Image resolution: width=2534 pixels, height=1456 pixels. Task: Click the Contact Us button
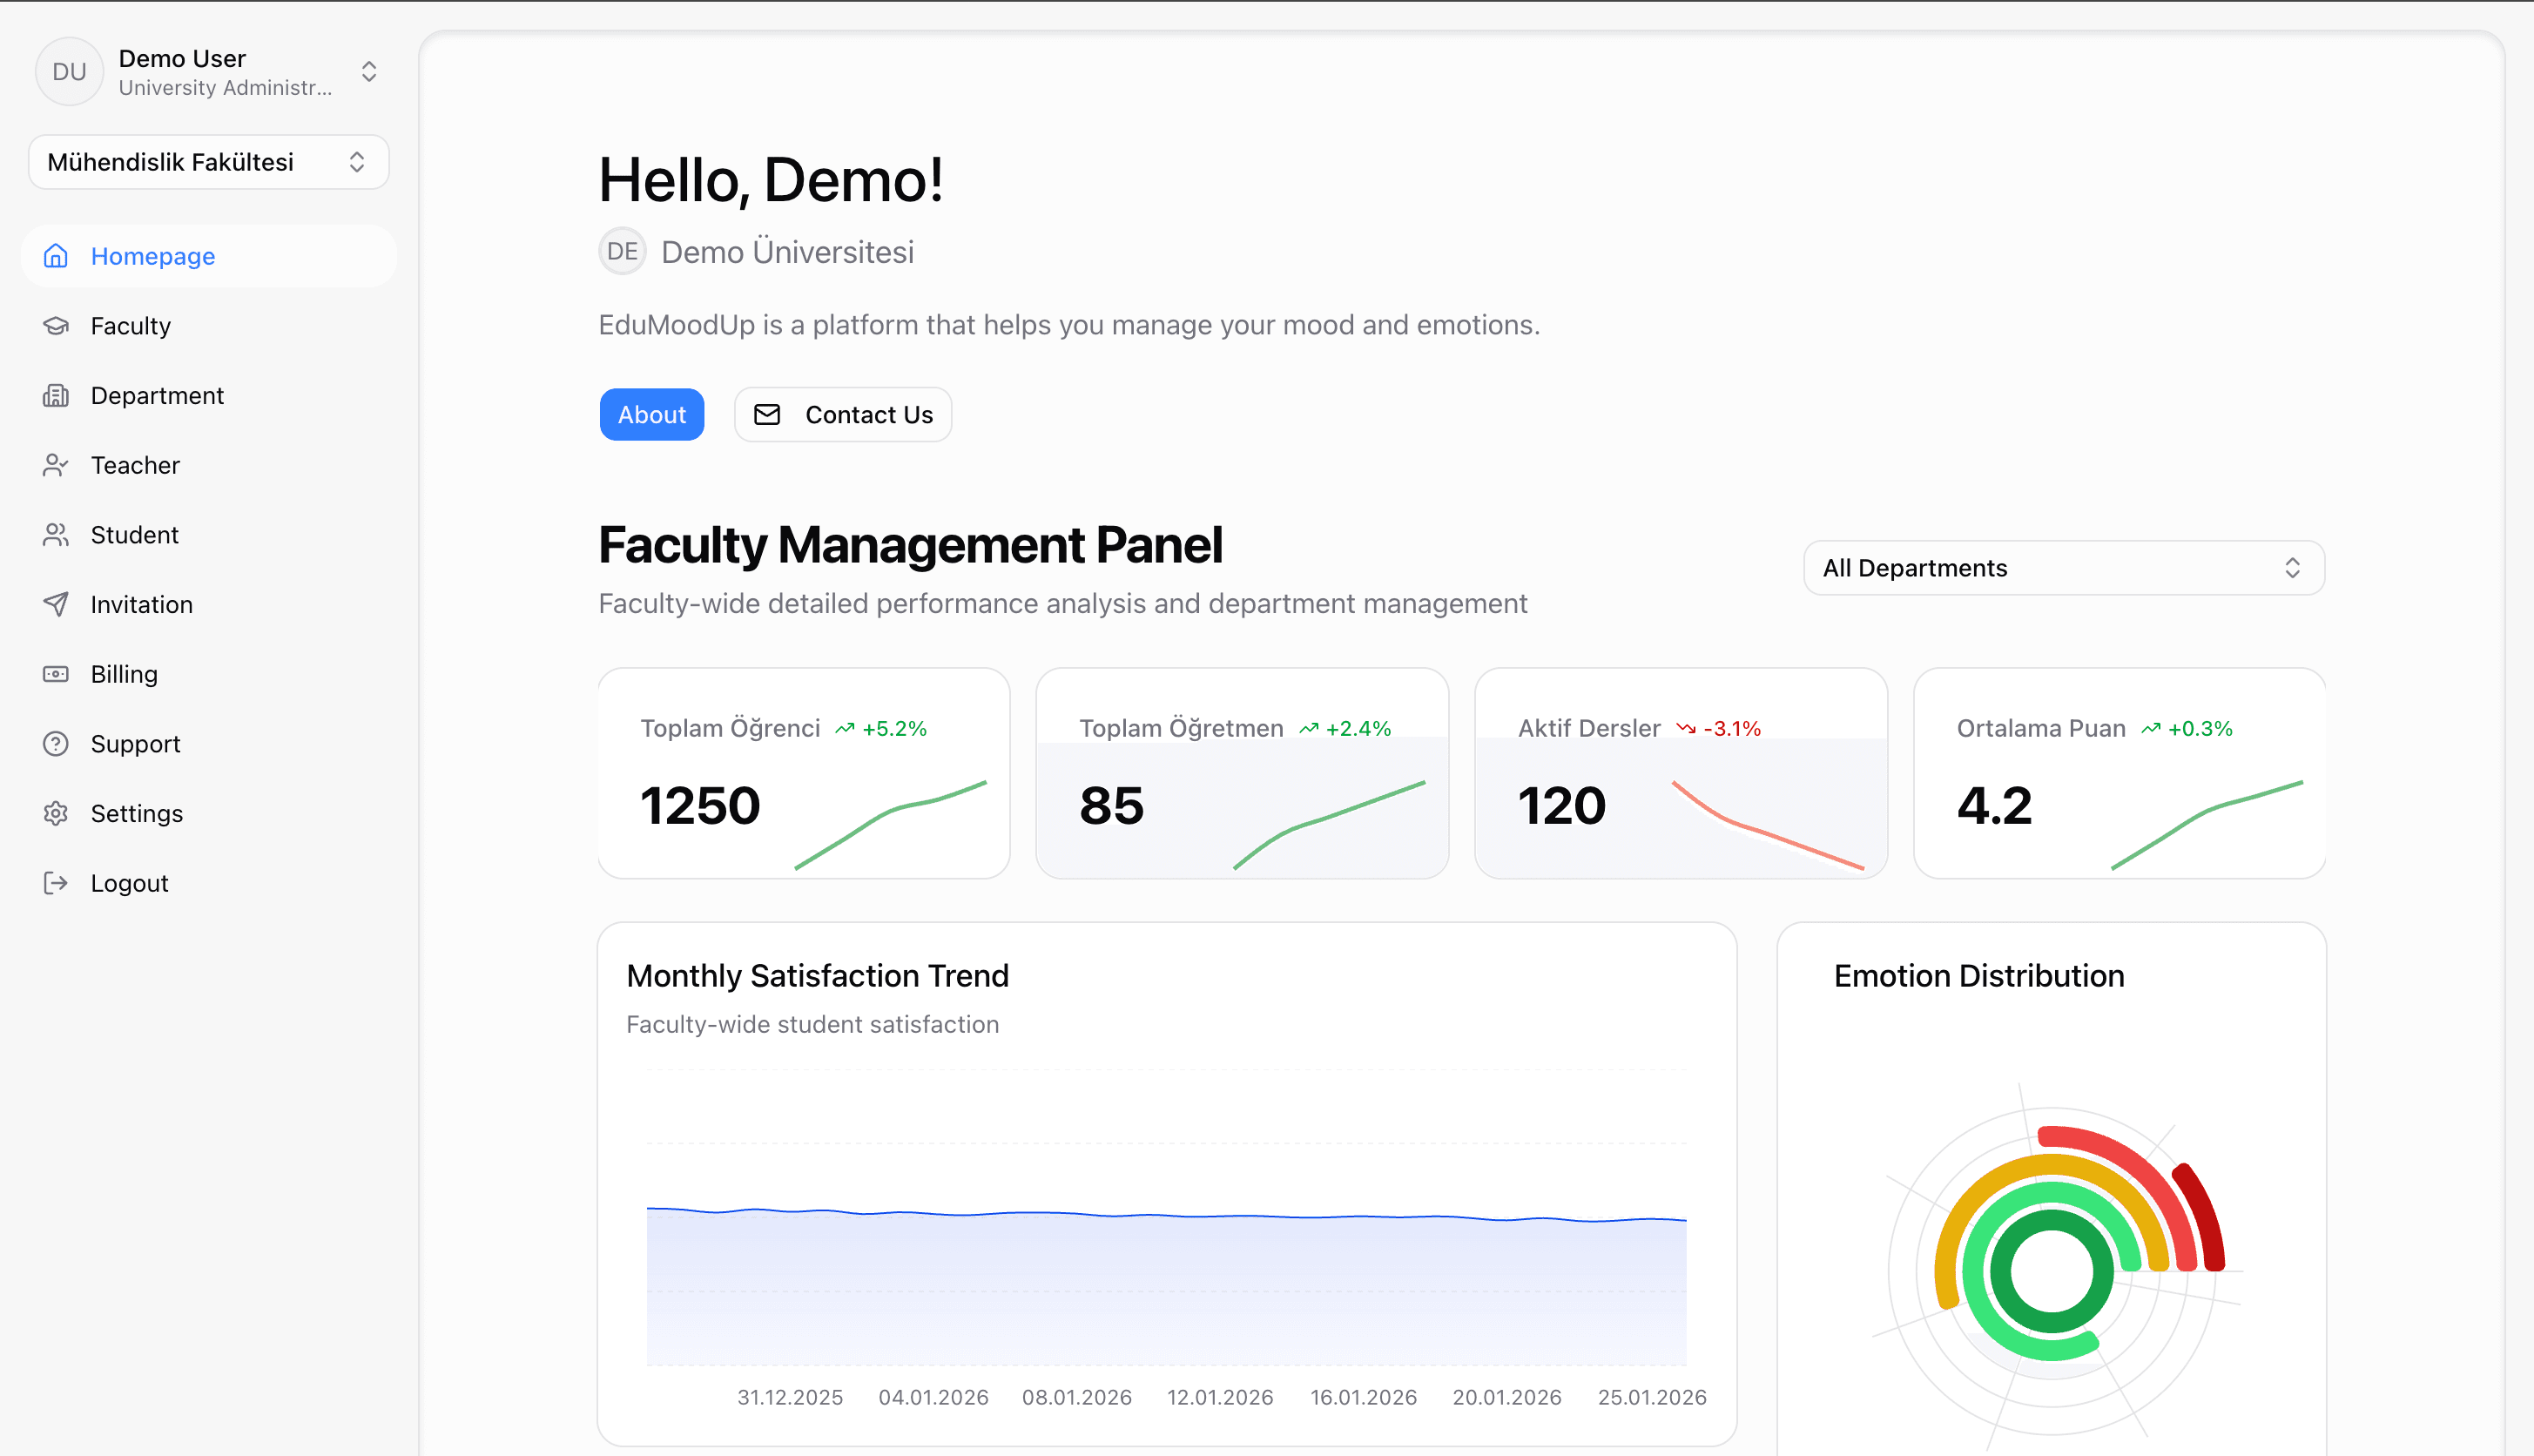pos(842,414)
